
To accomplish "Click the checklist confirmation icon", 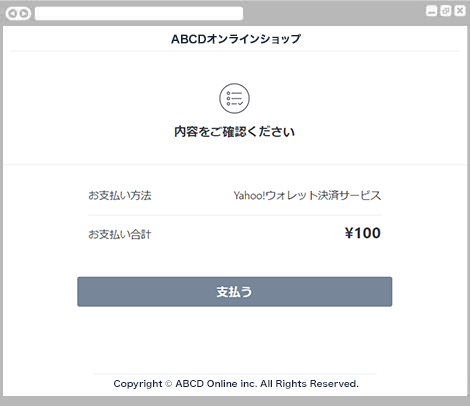I will point(234,98).
